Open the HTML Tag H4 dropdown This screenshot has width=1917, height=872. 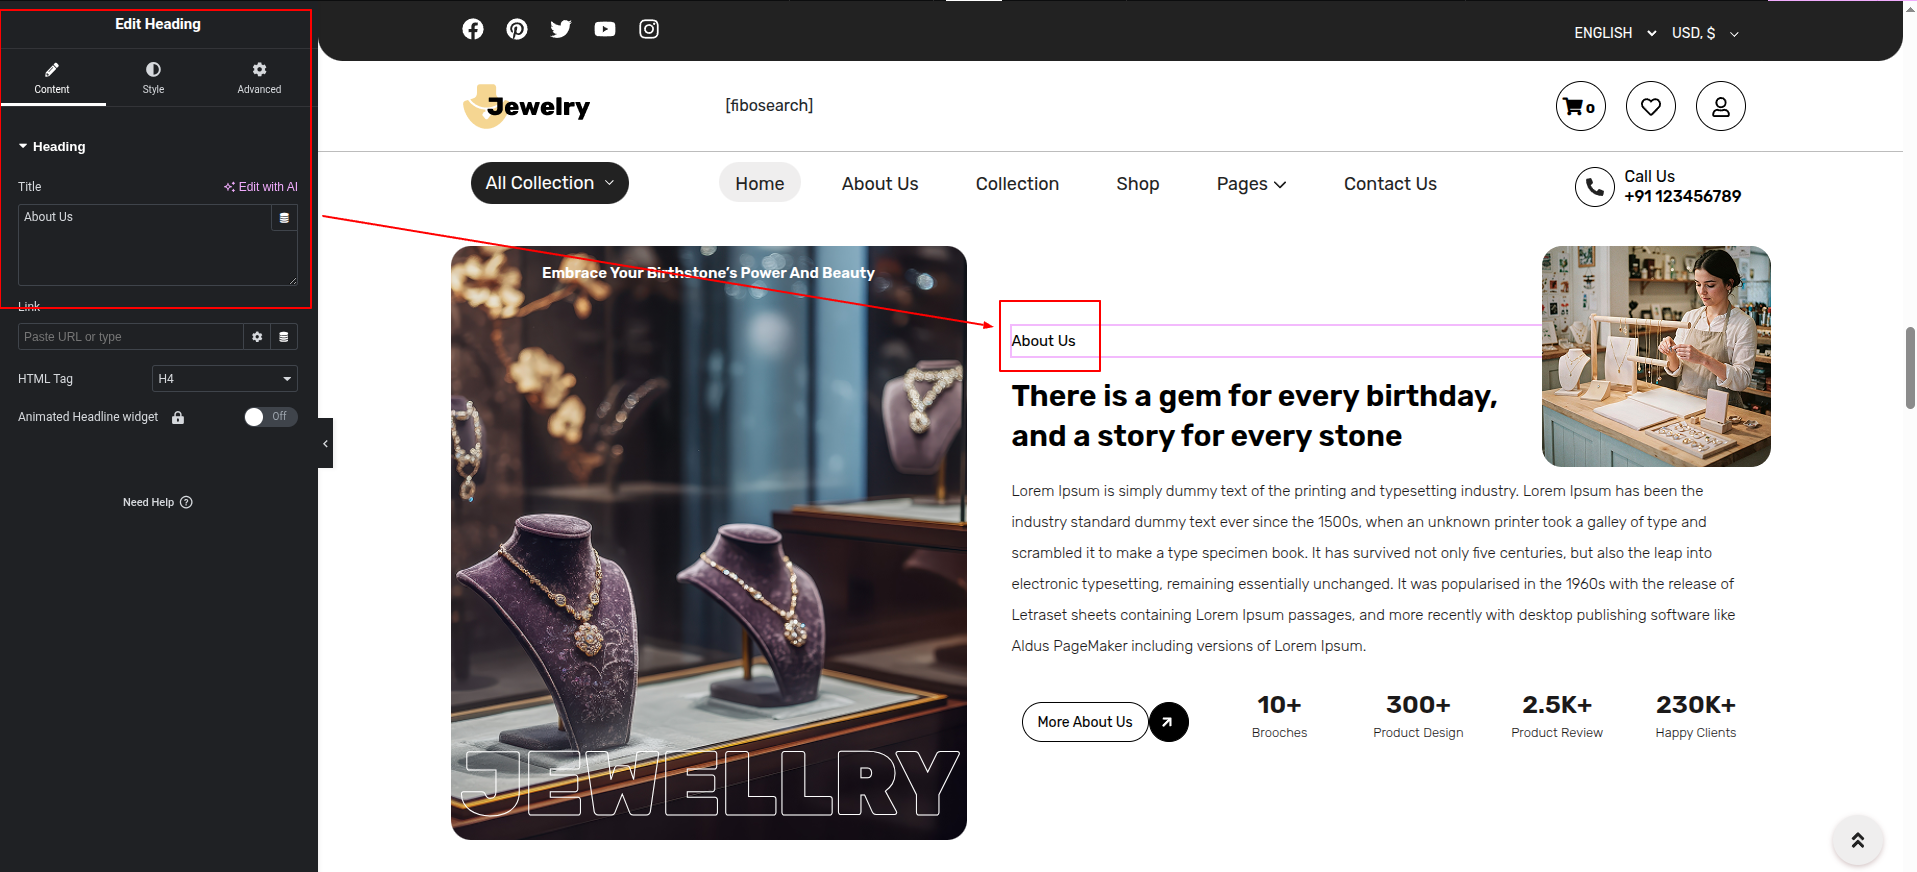(224, 379)
